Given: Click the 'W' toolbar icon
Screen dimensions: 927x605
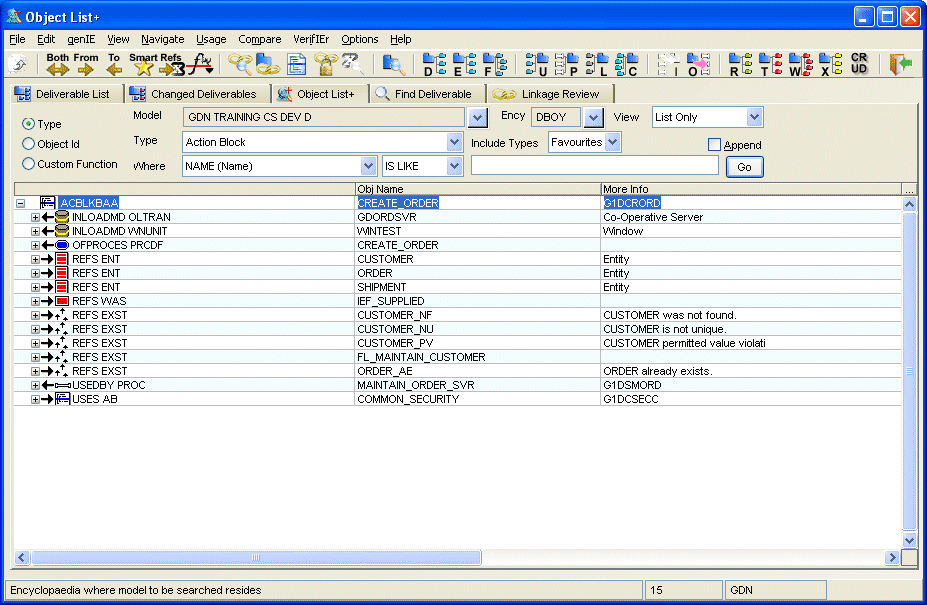Looking at the screenshot, I should [x=799, y=65].
